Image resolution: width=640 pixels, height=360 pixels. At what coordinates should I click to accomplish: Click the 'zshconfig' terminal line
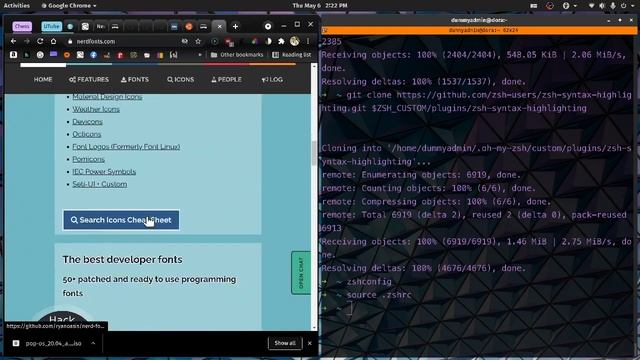[369, 282]
